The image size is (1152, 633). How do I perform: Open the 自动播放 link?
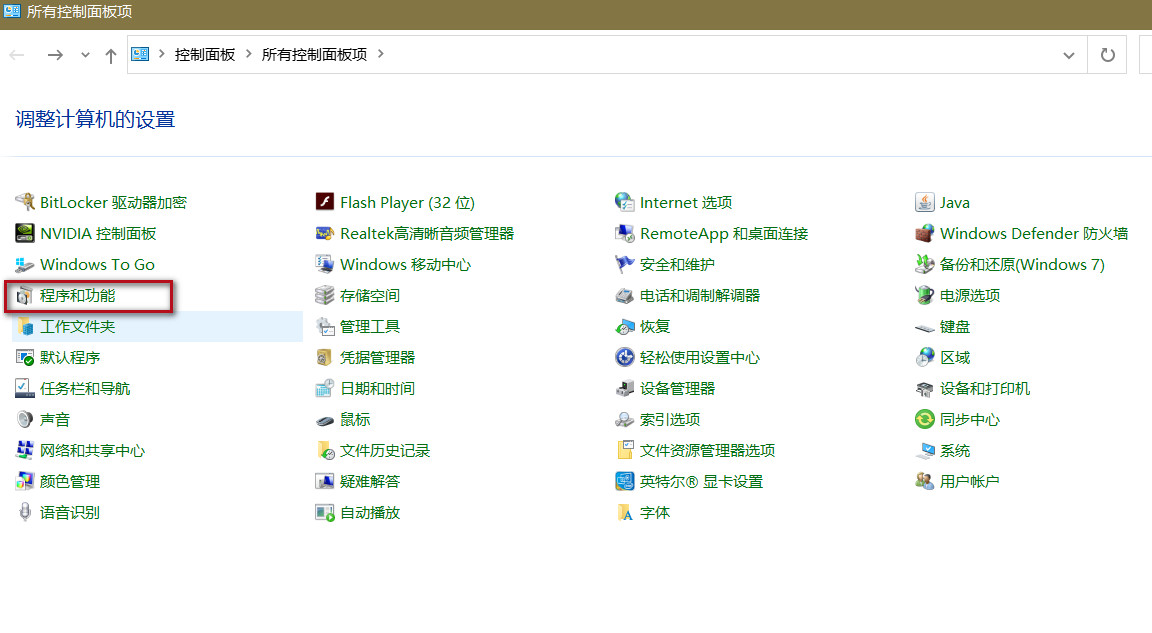(x=370, y=512)
